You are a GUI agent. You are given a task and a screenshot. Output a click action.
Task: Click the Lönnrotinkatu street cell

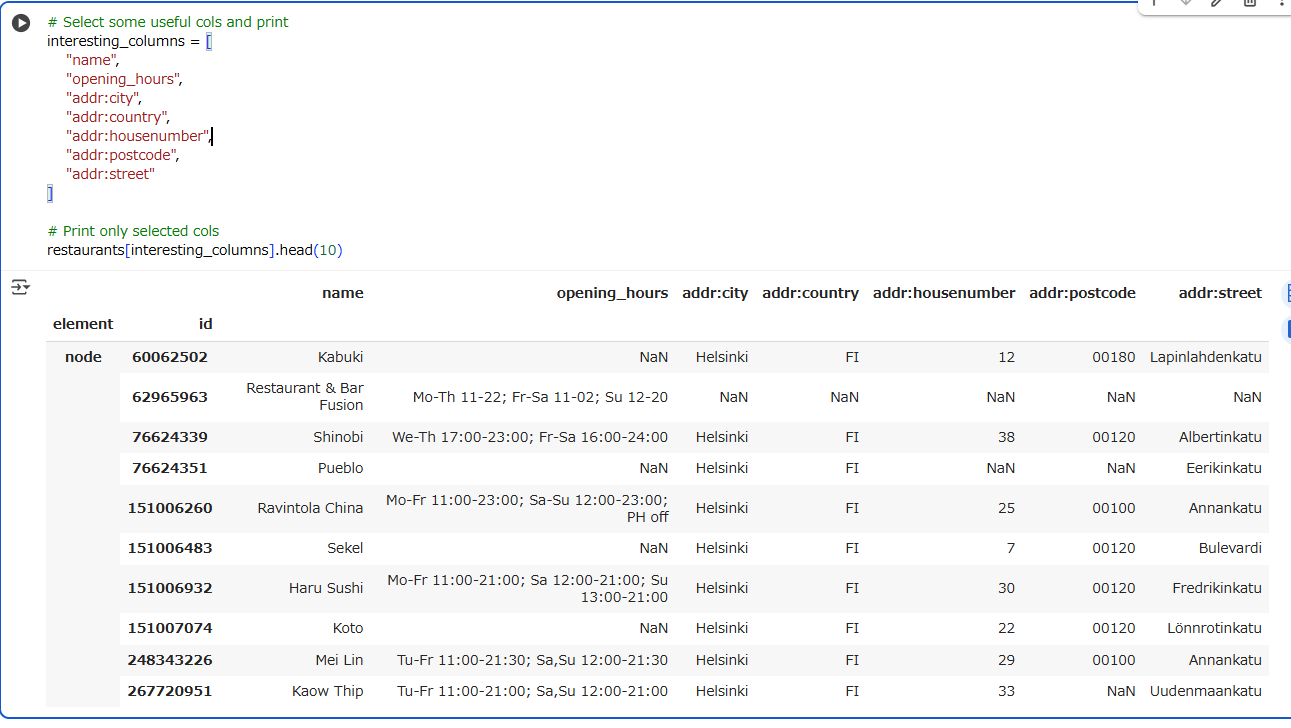pyautogui.click(x=1215, y=628)
